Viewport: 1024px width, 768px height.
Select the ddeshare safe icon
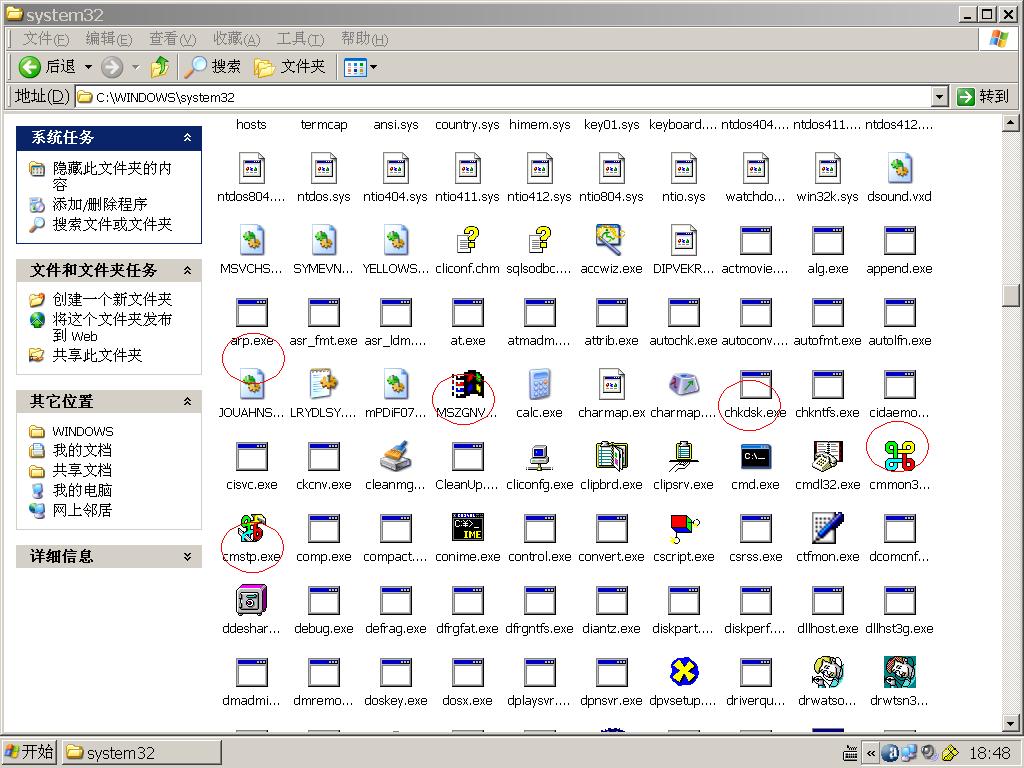point(251,600)
